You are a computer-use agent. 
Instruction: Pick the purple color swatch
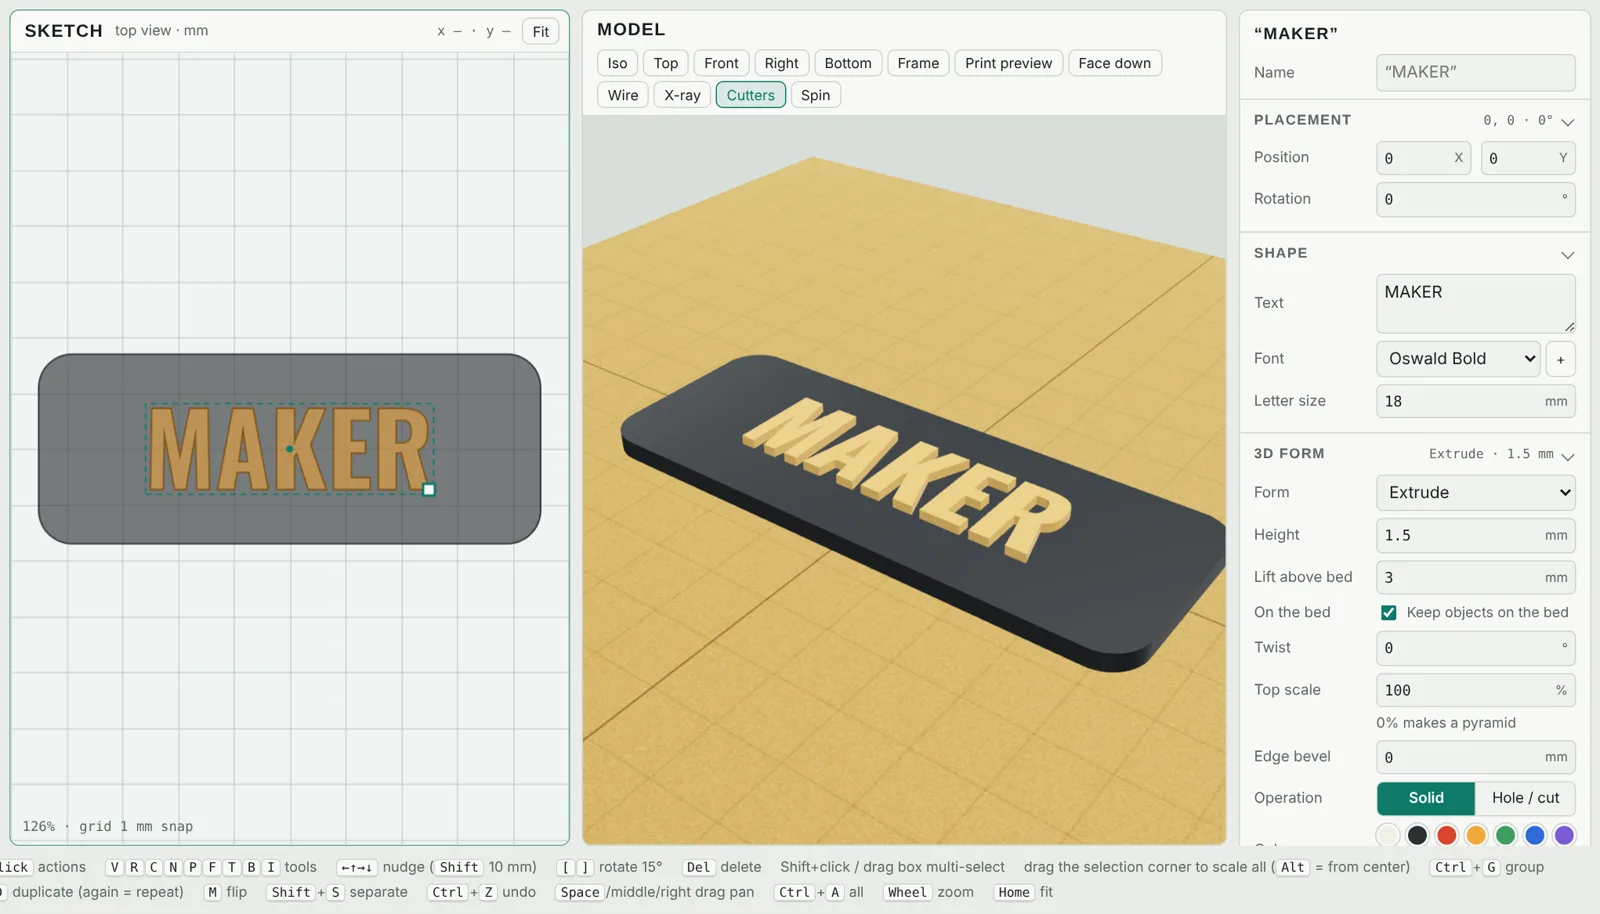coord(1564,835)
